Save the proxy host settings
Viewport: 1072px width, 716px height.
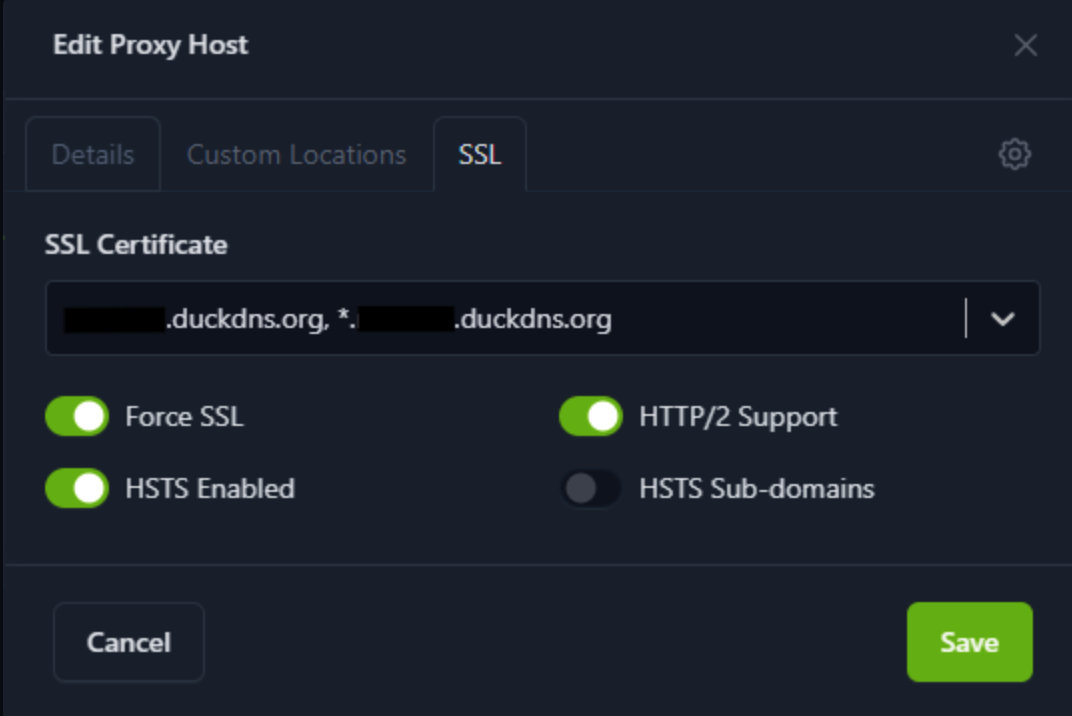(968, 642)
